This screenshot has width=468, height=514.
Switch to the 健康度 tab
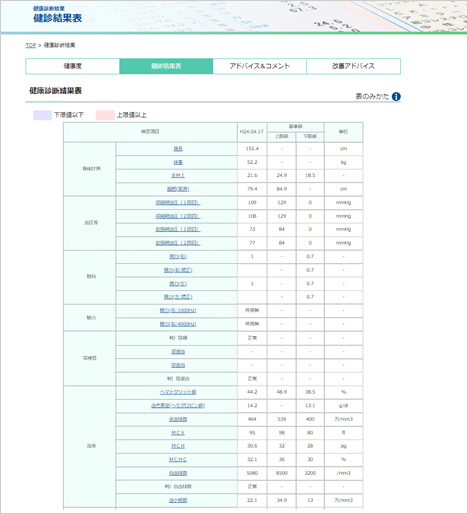[73, 66]
